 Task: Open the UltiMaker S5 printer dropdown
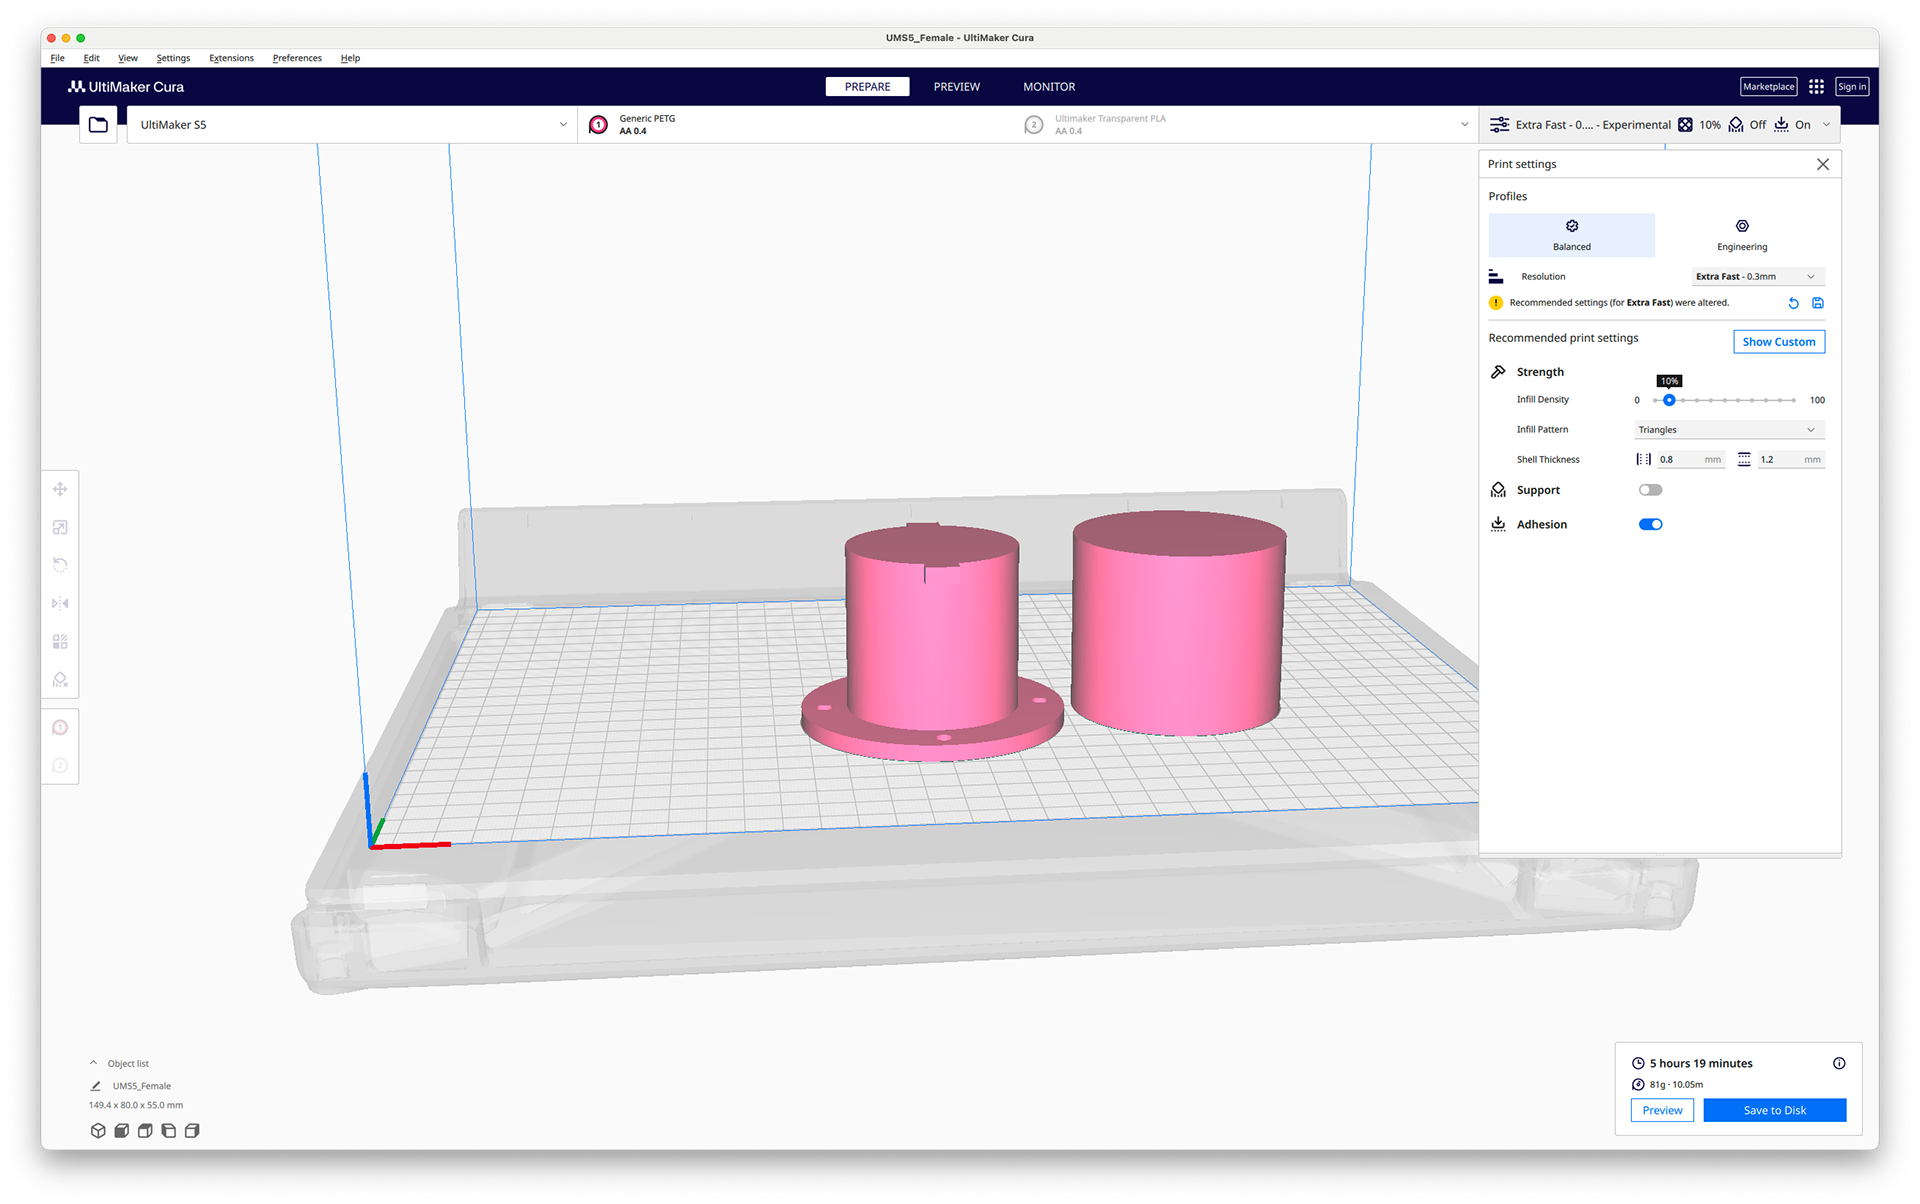pyautogui.click(x=352, y=125)
